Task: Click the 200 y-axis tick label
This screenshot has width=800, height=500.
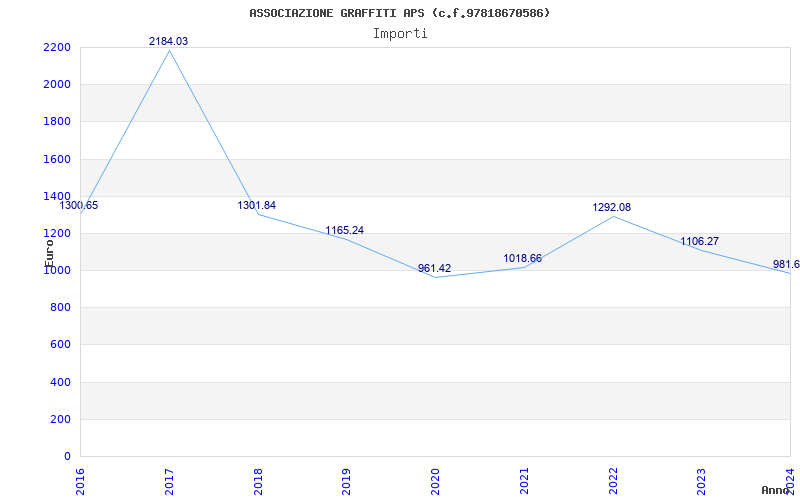Action: [x=60, y=419]
